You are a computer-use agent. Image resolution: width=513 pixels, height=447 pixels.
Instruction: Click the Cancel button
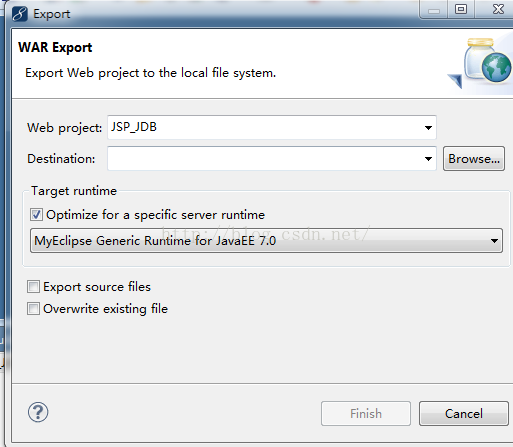tap(464, 414)
